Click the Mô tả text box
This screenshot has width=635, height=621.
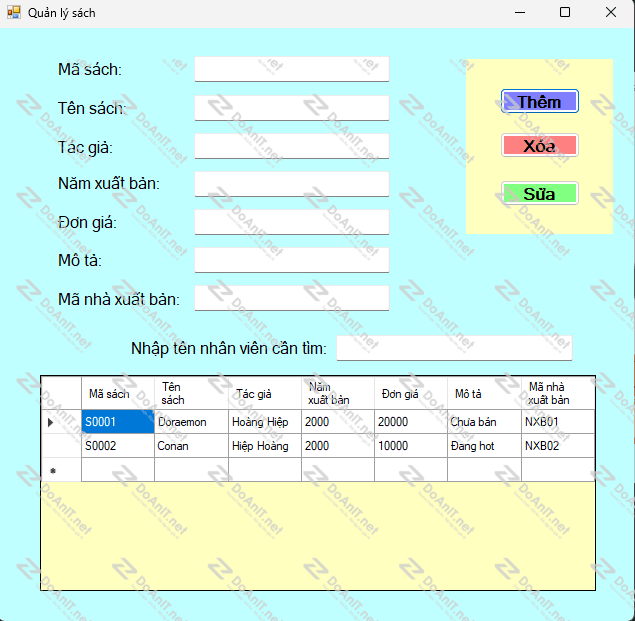[291, 260]
